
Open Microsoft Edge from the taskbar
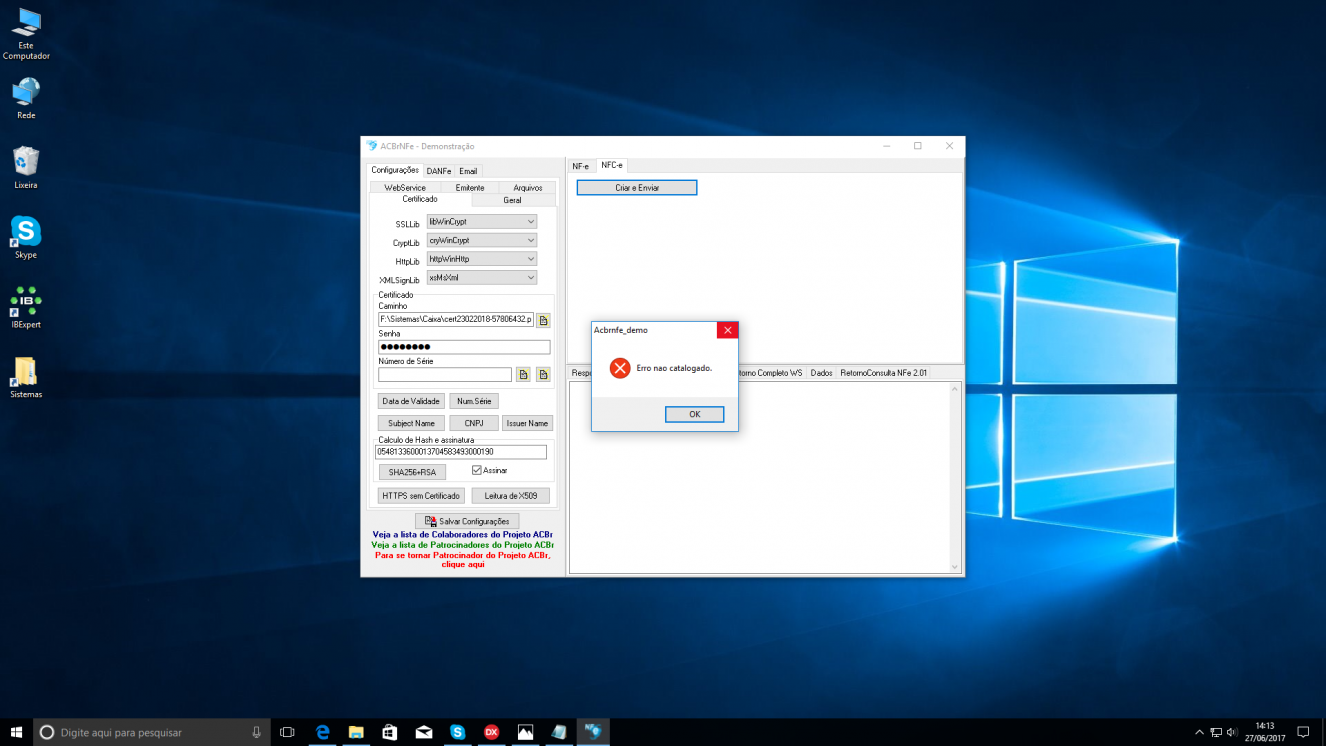(322, 732)
